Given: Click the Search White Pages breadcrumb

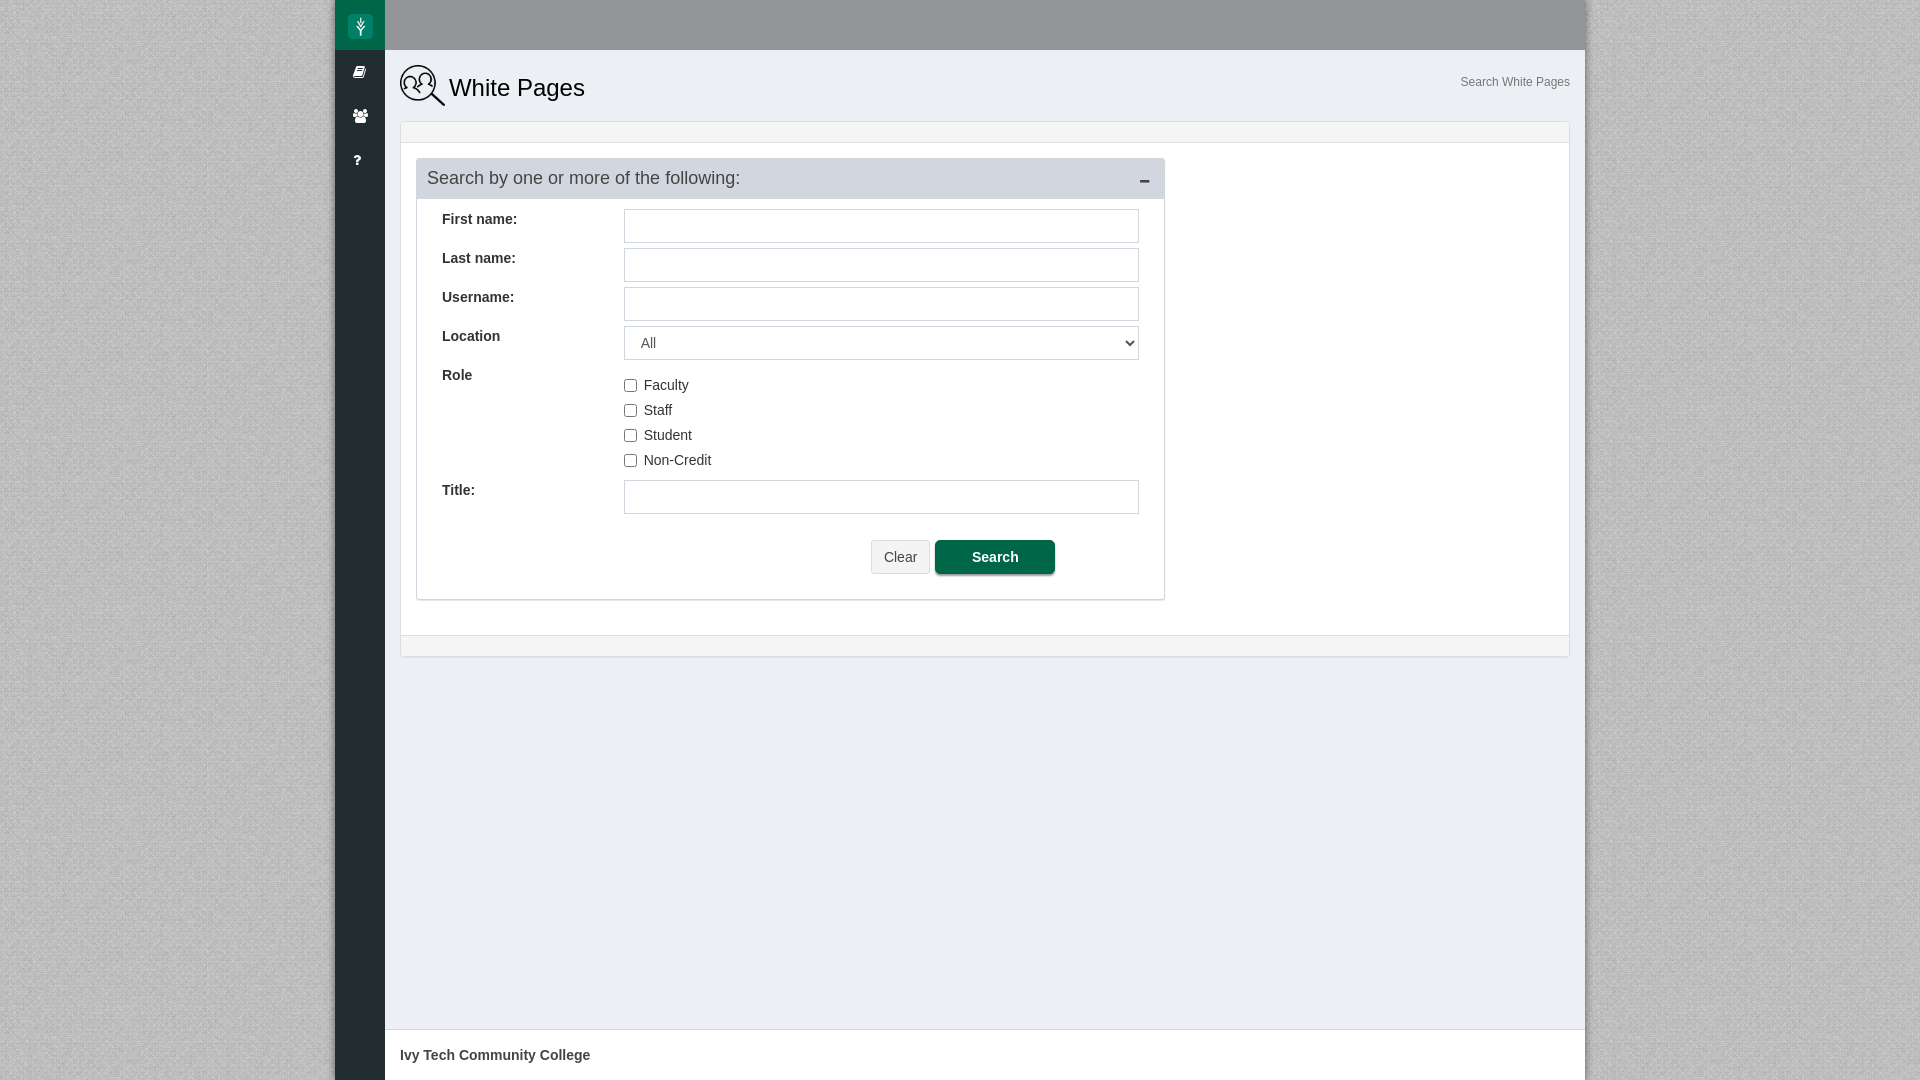Looking at the screenshot, I should pos(1515,82).
